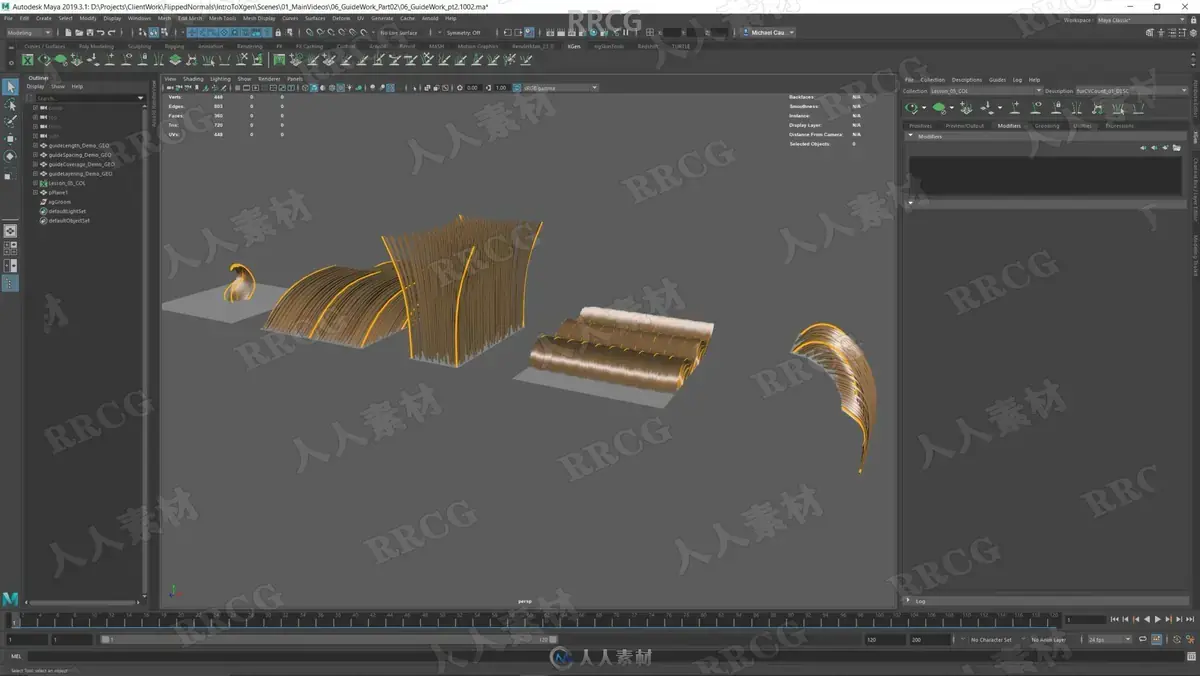
Task: Activate the Lasso select tool
Action: (x=10, y=104)
